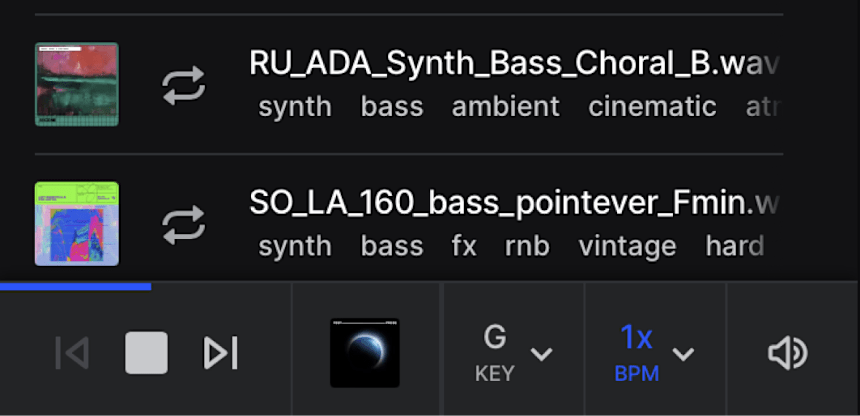Viewport: 860px width, 416px height.
Task: Skip to the previous sample
Action: [72, 352]
